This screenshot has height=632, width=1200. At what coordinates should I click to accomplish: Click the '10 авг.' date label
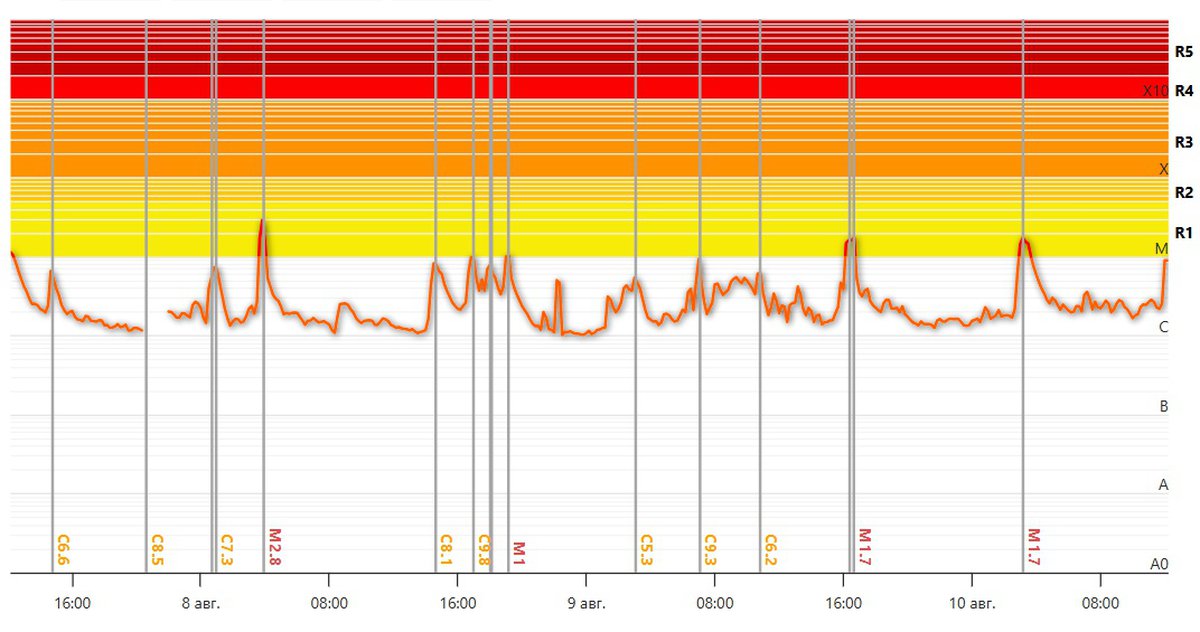(x=971, y=603)
